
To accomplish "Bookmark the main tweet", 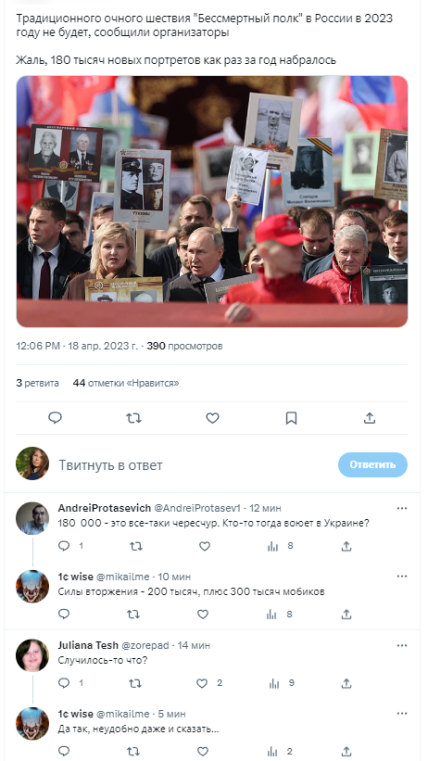I will click(x=291, y=418).
